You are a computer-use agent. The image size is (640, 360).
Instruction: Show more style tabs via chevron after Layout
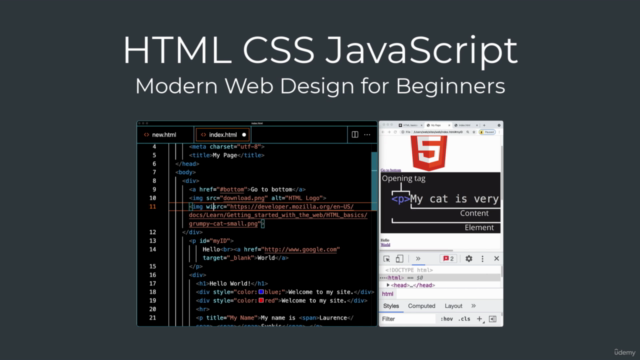(x=473, y=306)
